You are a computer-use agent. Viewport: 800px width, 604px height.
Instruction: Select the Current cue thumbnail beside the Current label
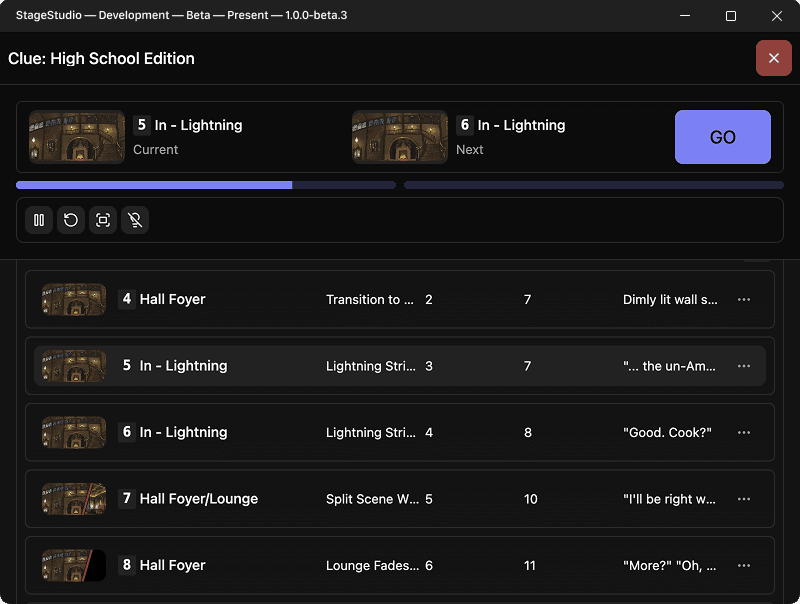click(77, 137)
